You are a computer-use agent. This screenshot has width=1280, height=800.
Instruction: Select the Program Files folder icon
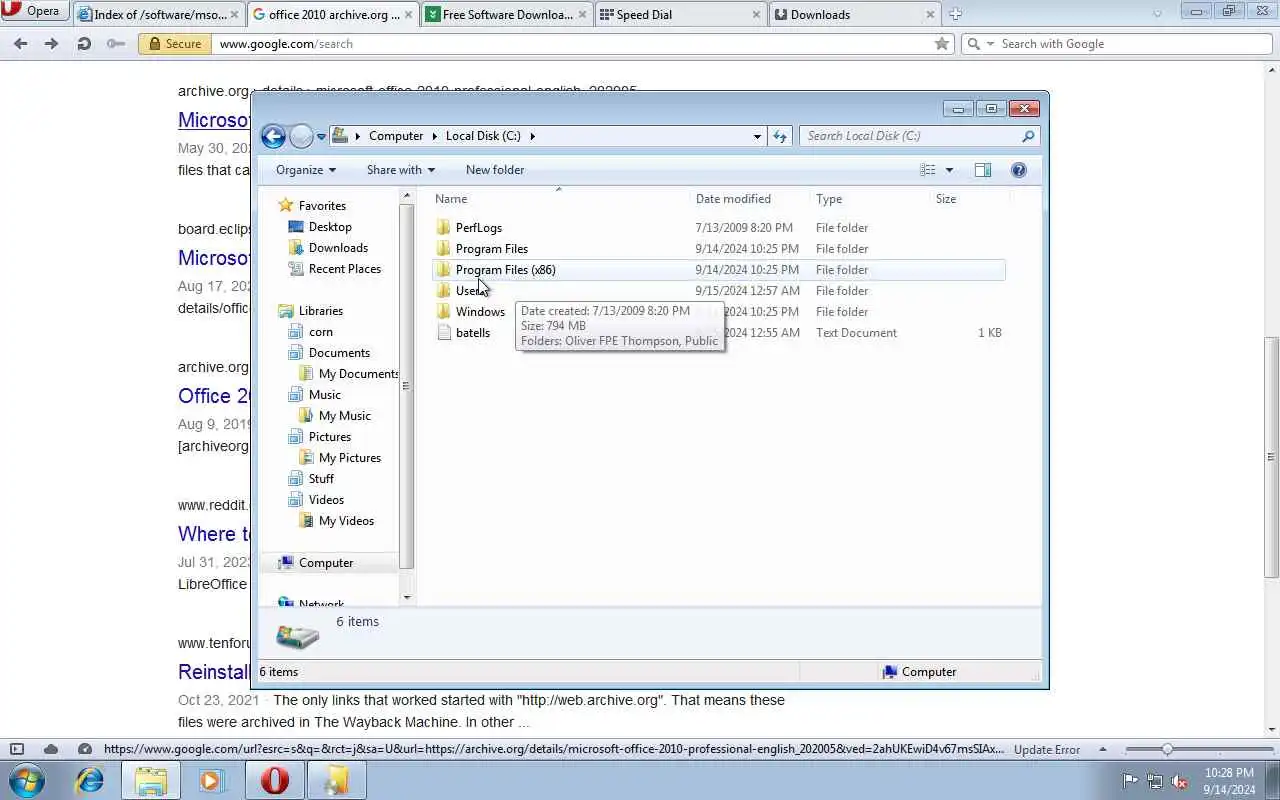(x=444, y=249)
